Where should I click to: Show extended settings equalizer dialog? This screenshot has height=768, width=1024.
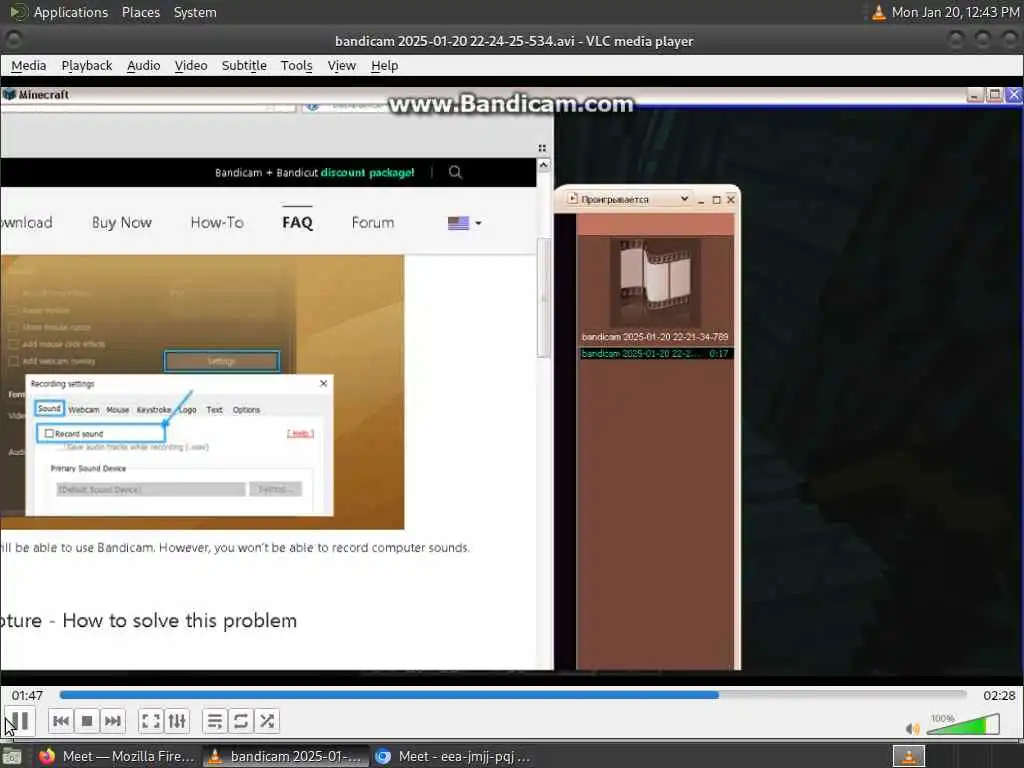tap(177, 721)
